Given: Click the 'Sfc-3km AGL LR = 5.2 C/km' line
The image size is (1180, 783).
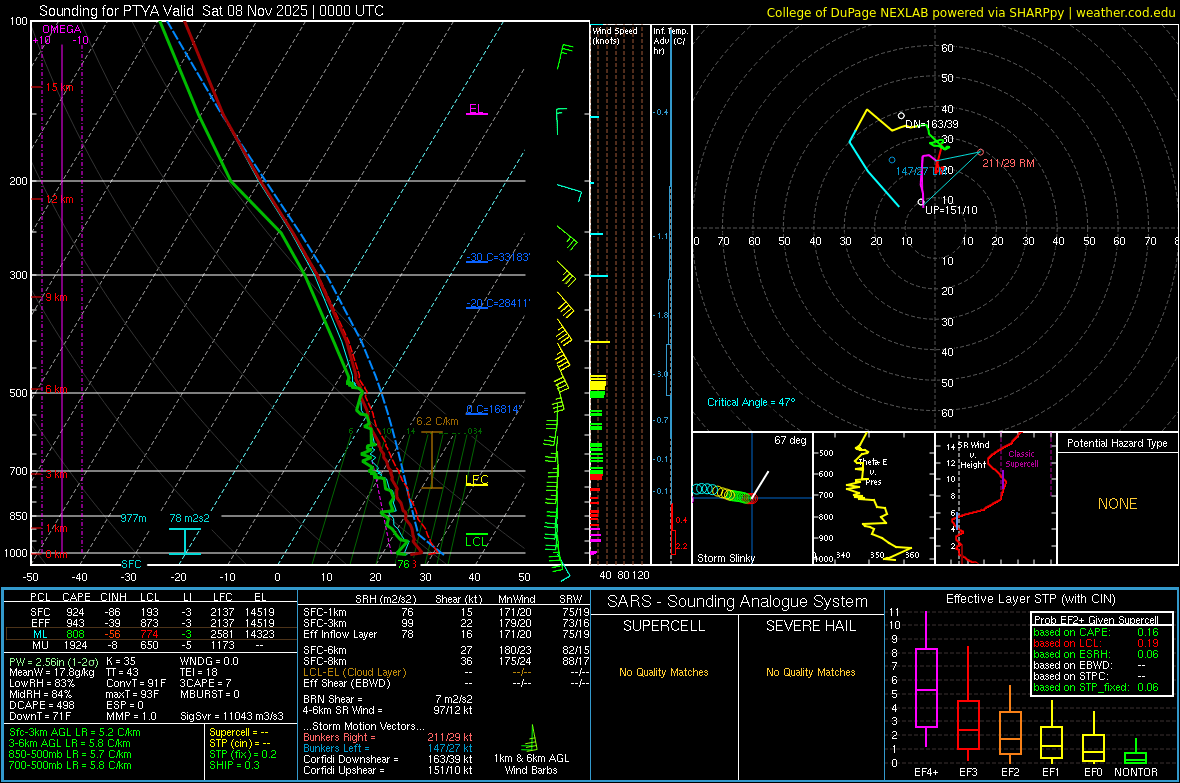Looking at the screenshot, I should pos(75,732).
